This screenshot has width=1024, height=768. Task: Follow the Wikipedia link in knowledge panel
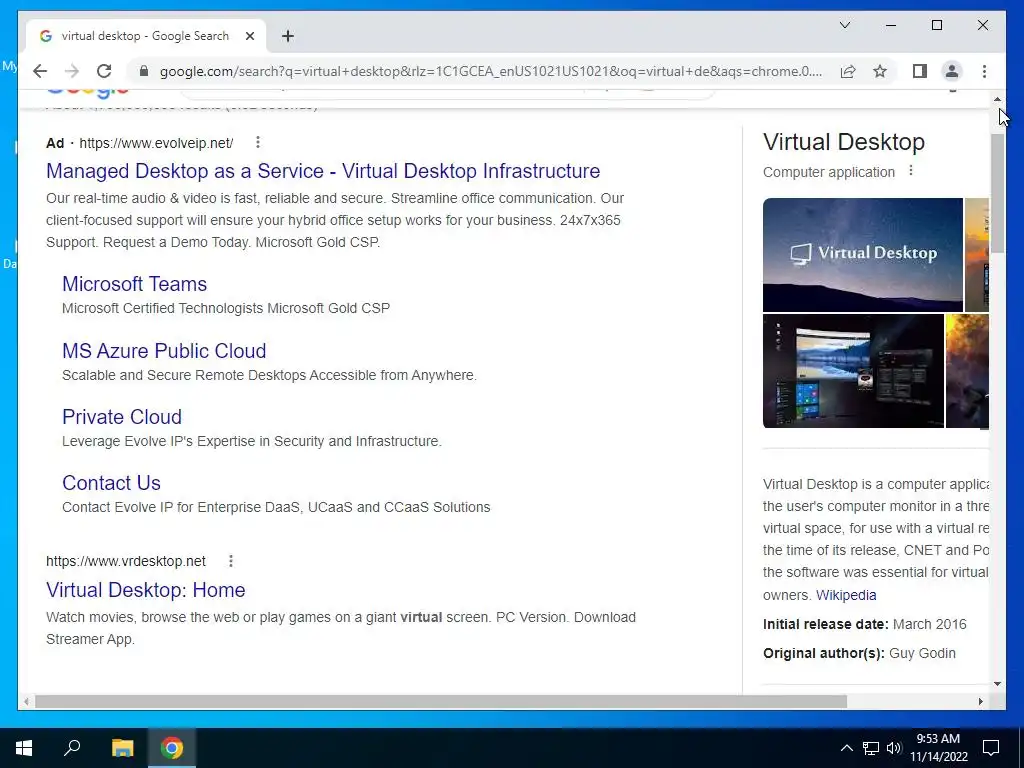(846, 595)
